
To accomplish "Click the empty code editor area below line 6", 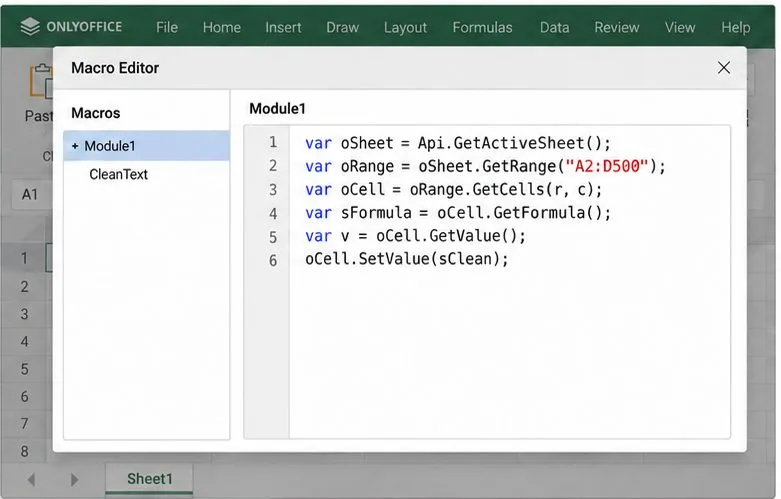I will click(x=509, y=354).
